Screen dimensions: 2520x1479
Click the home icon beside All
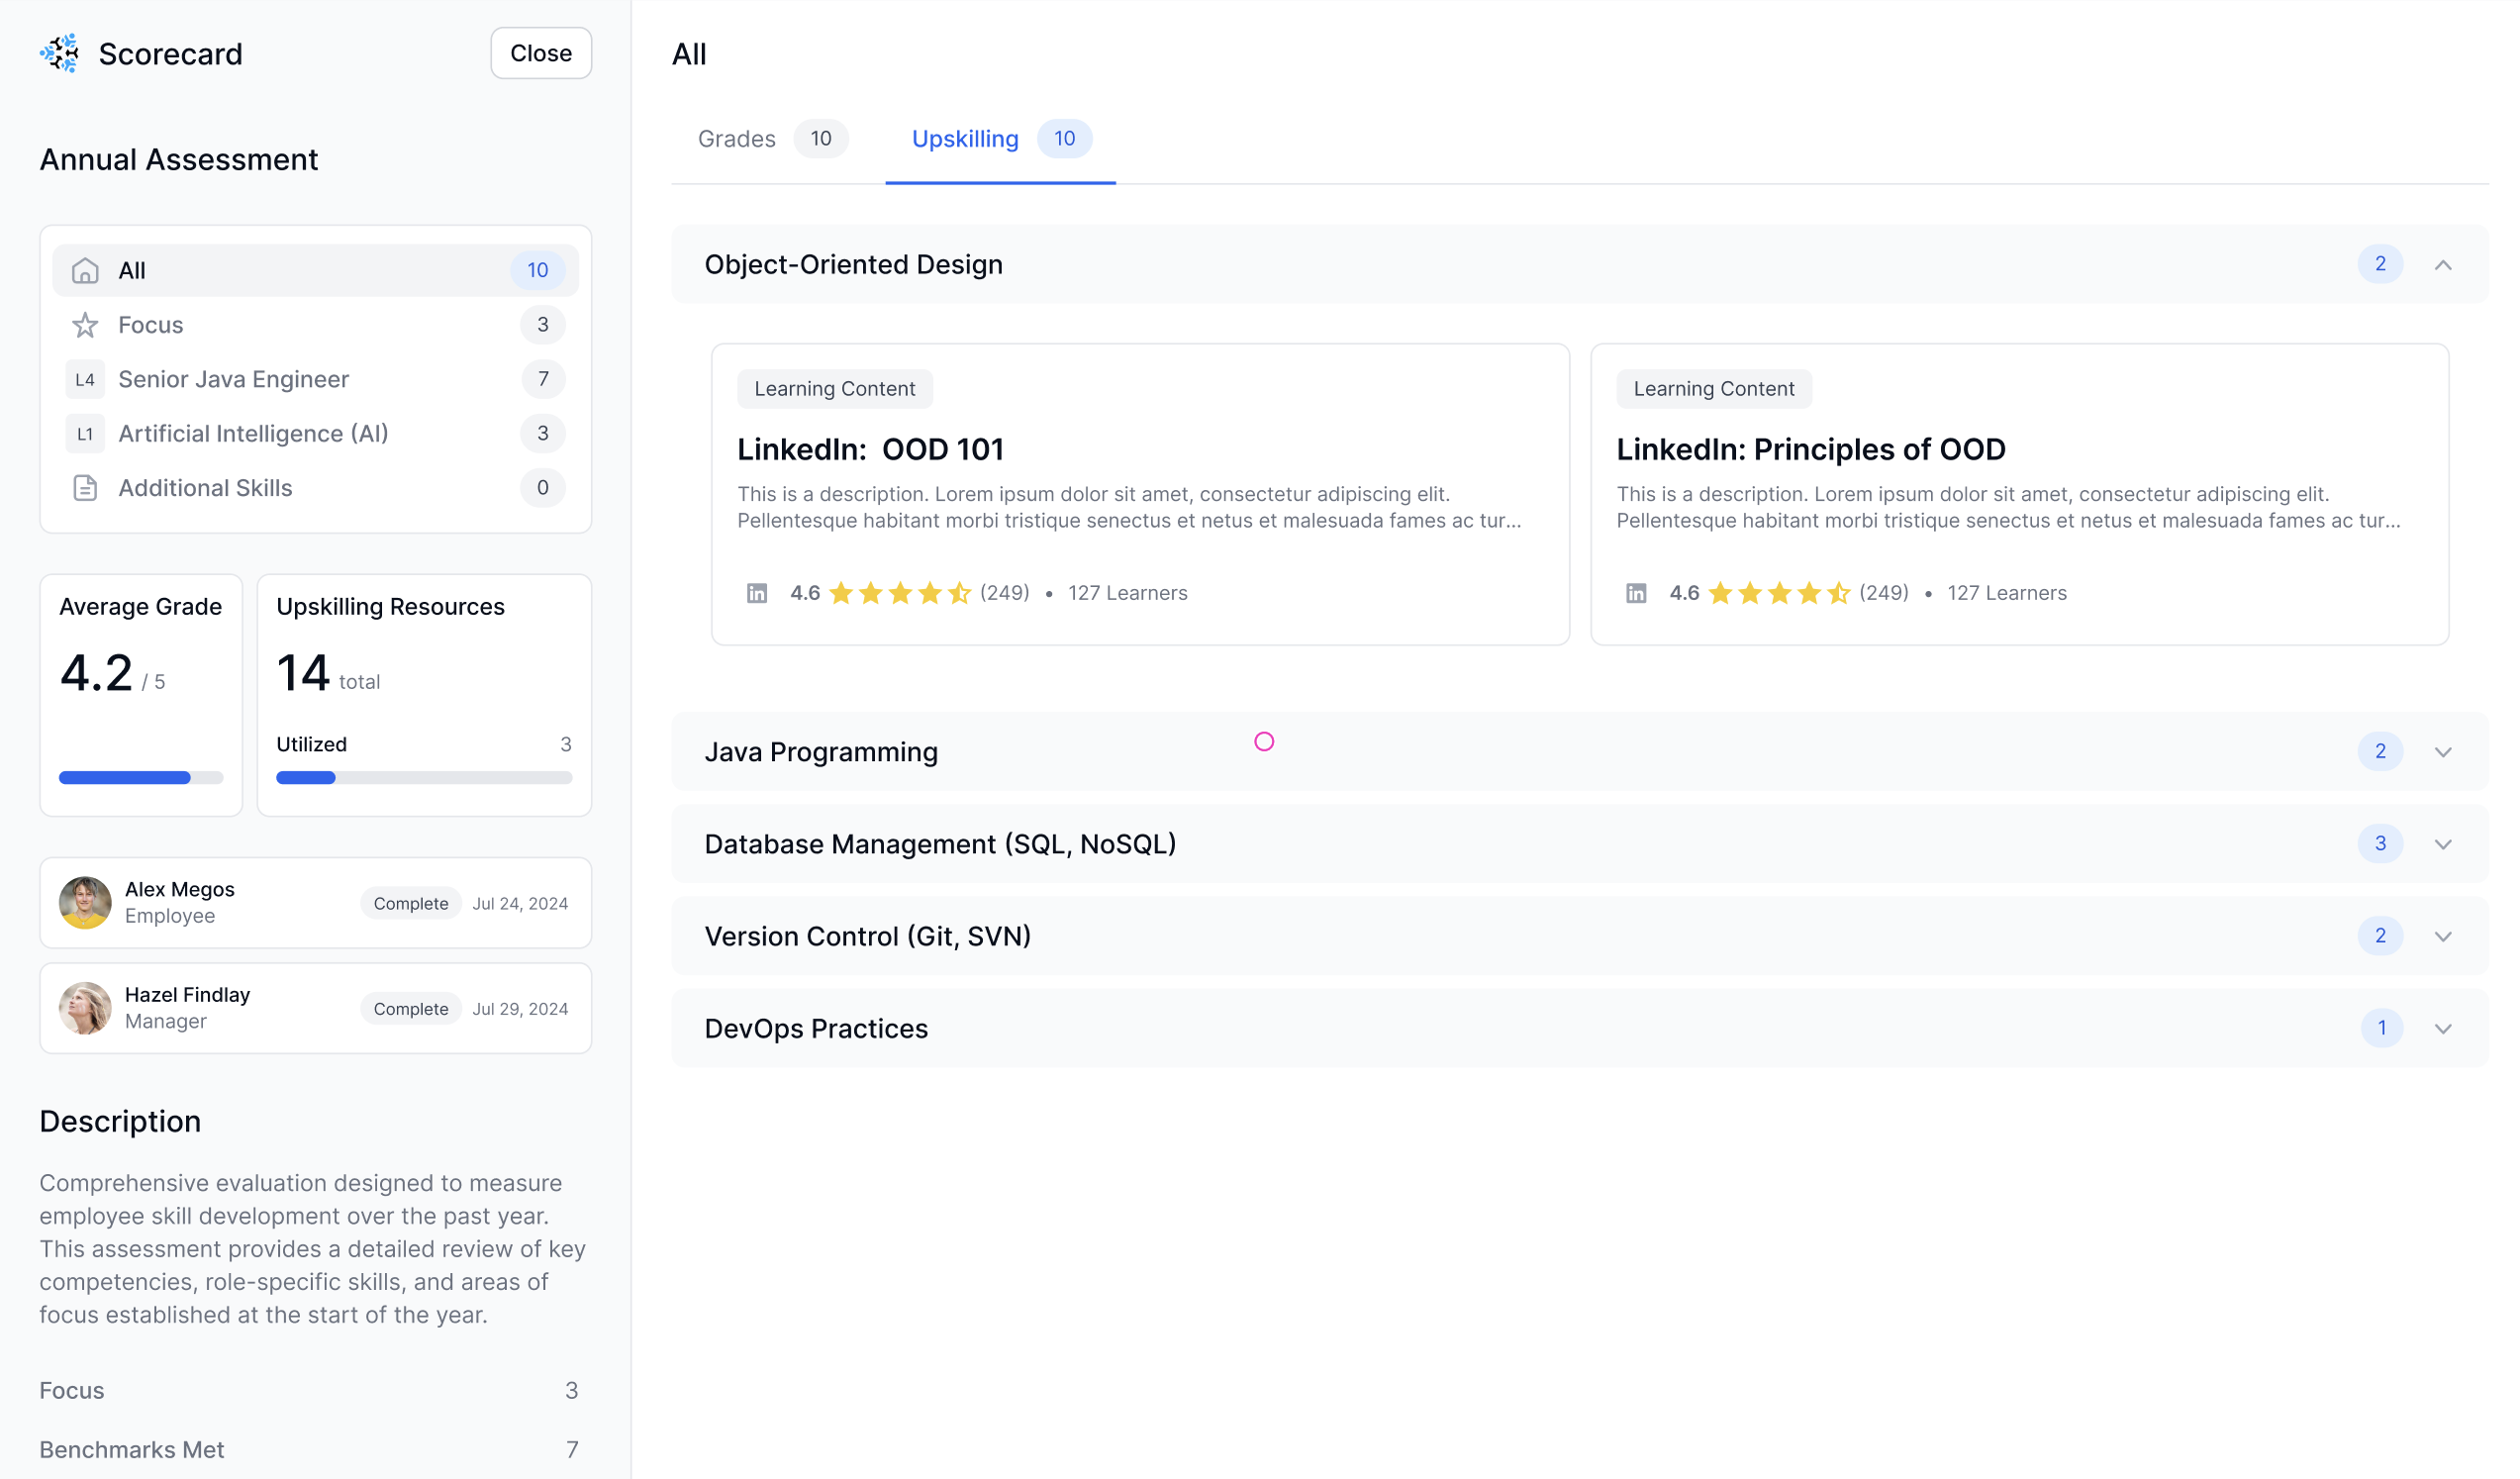(x=85, y=270)
